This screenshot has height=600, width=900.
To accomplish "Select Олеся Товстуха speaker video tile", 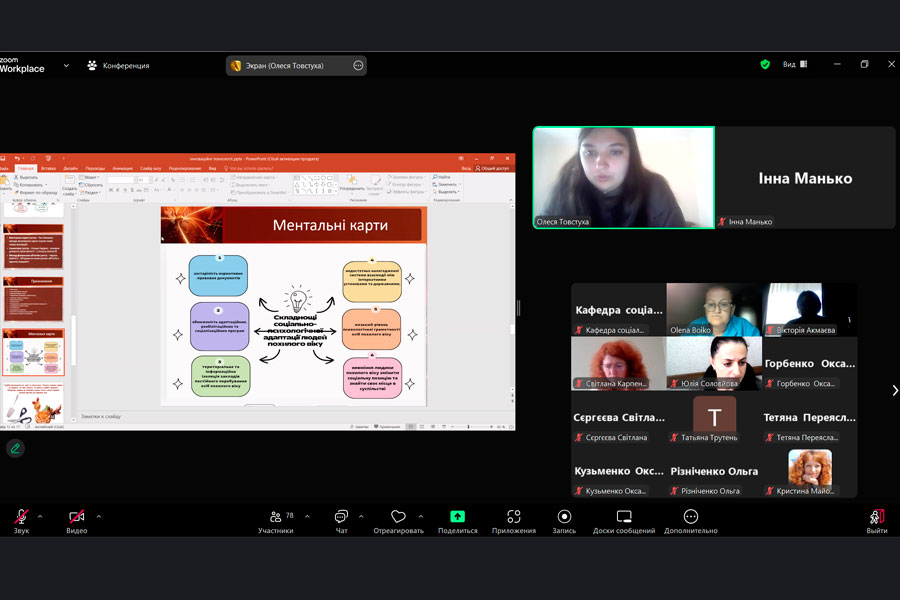I will (x=624, y=177).
